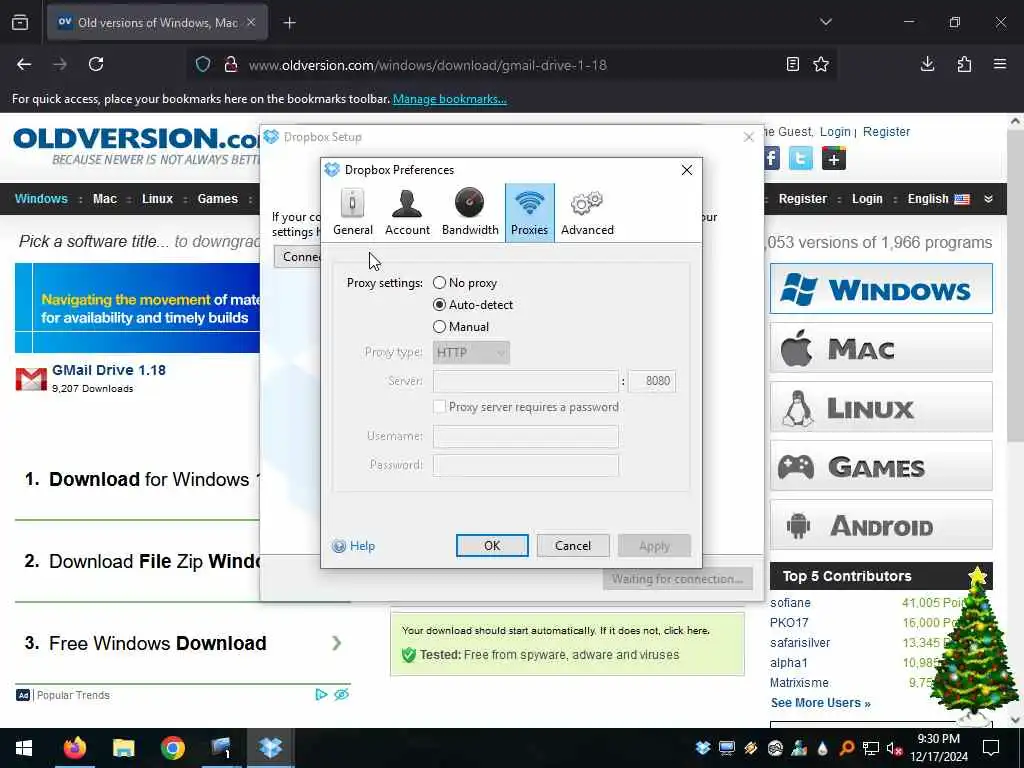Select the Manual proxy radio button

(461, 327)
